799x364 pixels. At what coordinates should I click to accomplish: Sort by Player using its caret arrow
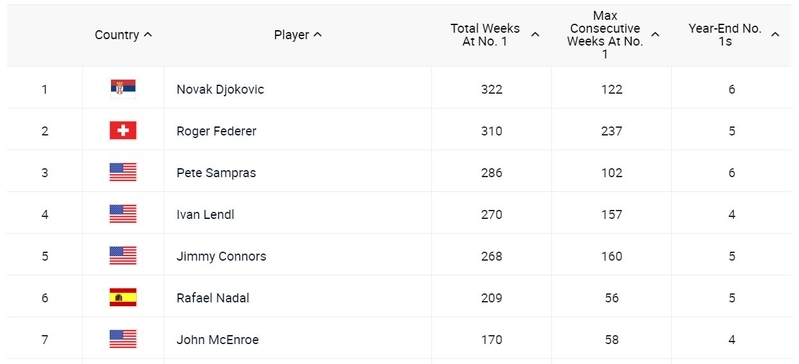tap(317, 35)
